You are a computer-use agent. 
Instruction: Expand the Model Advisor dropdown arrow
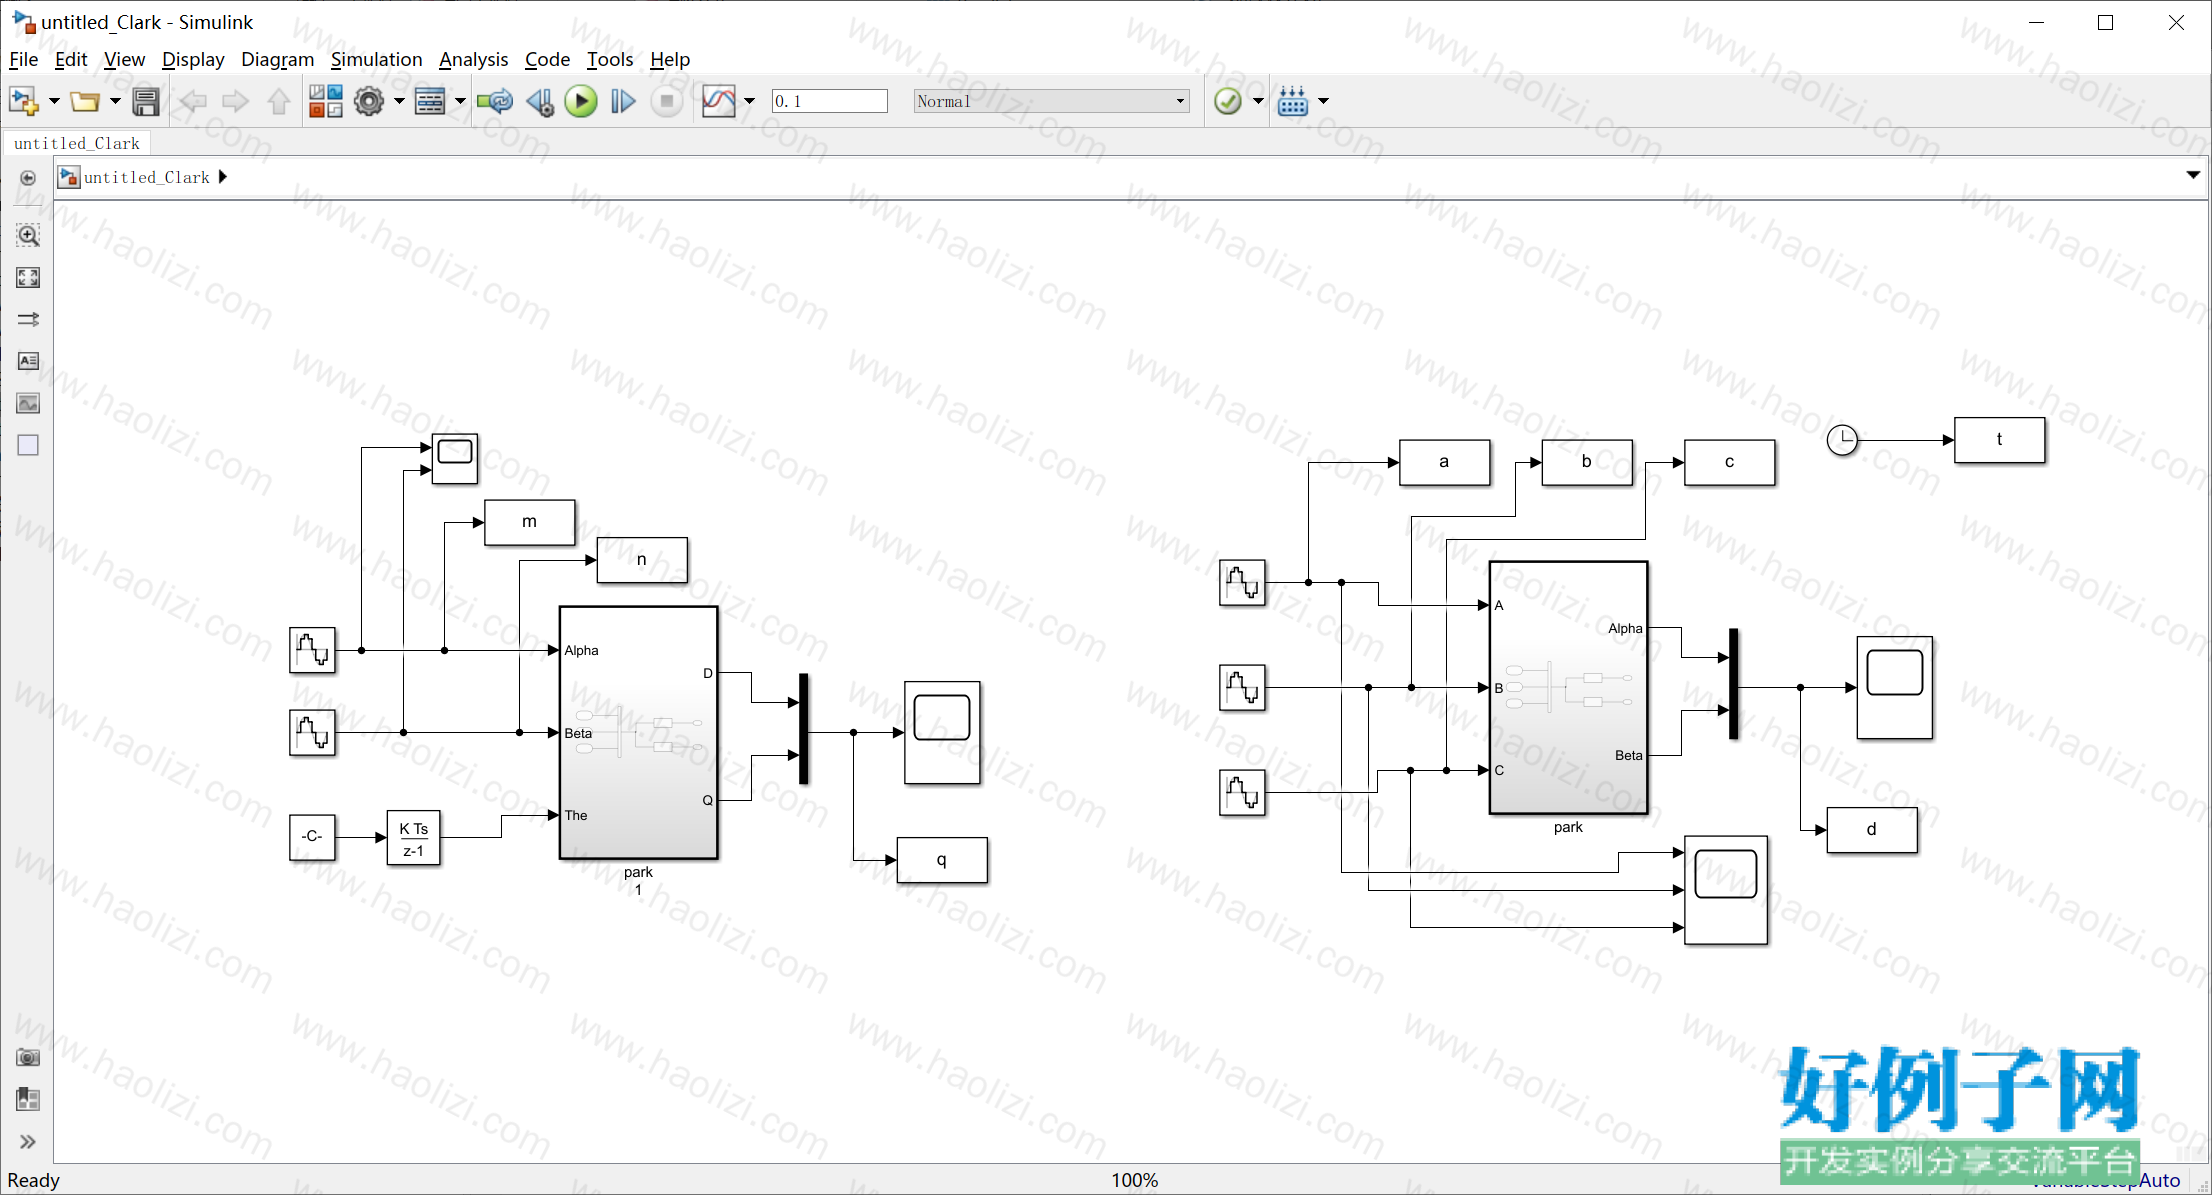click(1258, 101)
